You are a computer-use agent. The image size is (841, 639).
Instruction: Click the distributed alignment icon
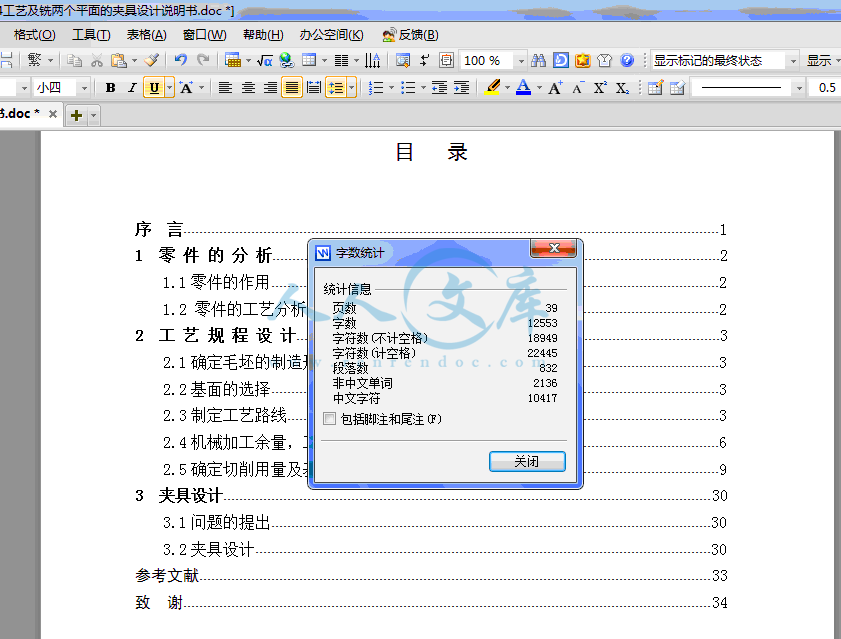tap(314, 87)
